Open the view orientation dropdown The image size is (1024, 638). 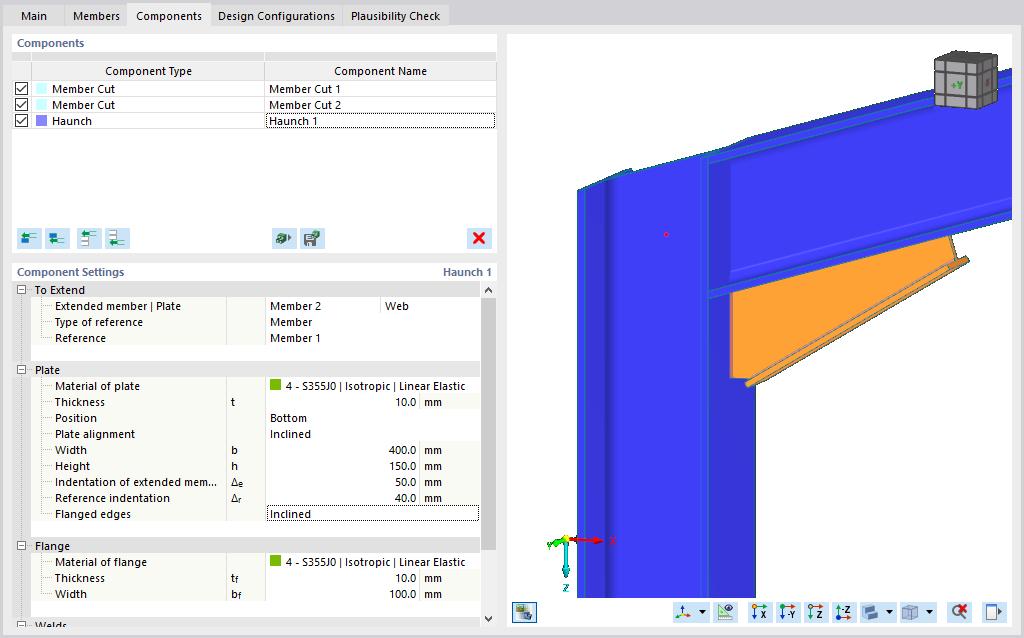pos(703,611)
